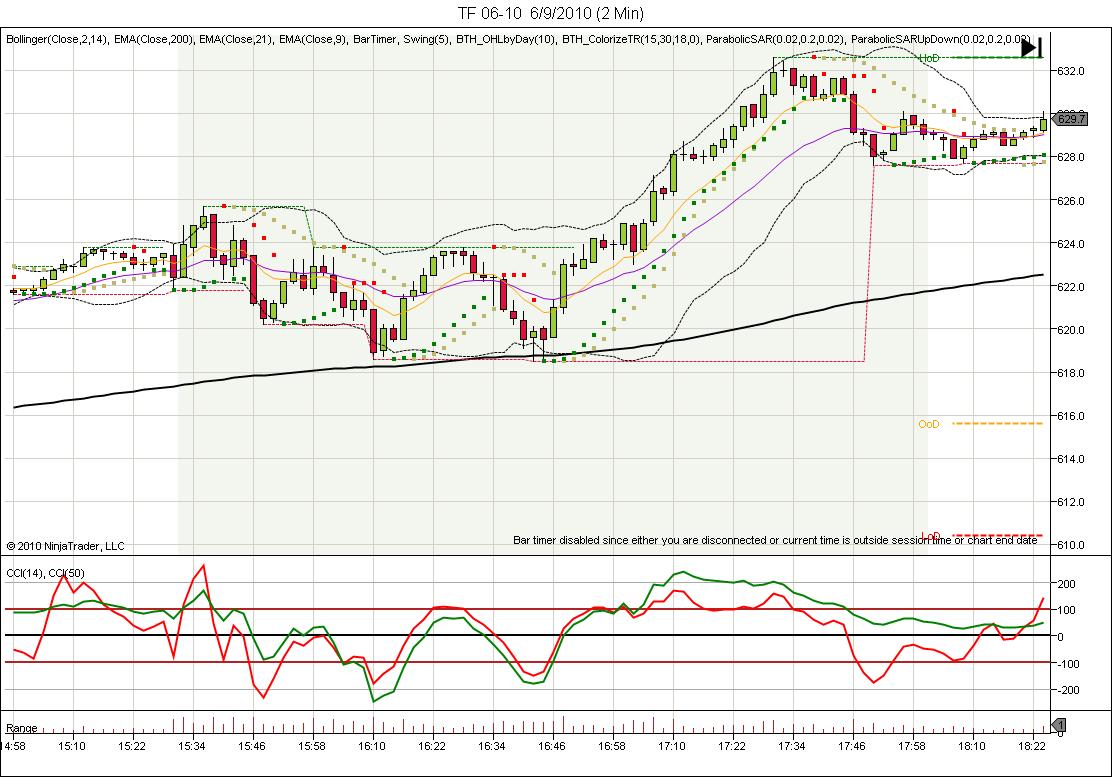Click the 610.0 price axis label
This screenshot has height=777, width=1112.
(1071, 545)
